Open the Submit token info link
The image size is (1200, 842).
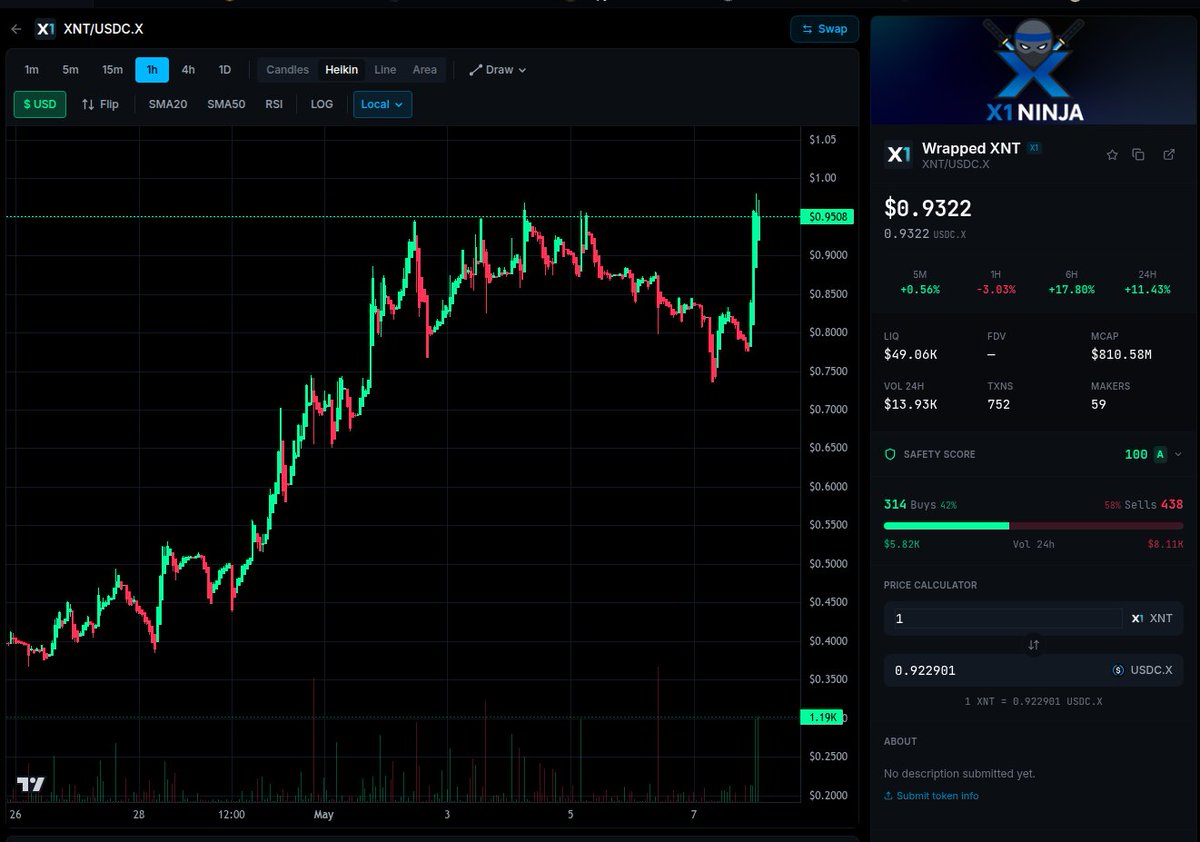click(x=931, y=796)
